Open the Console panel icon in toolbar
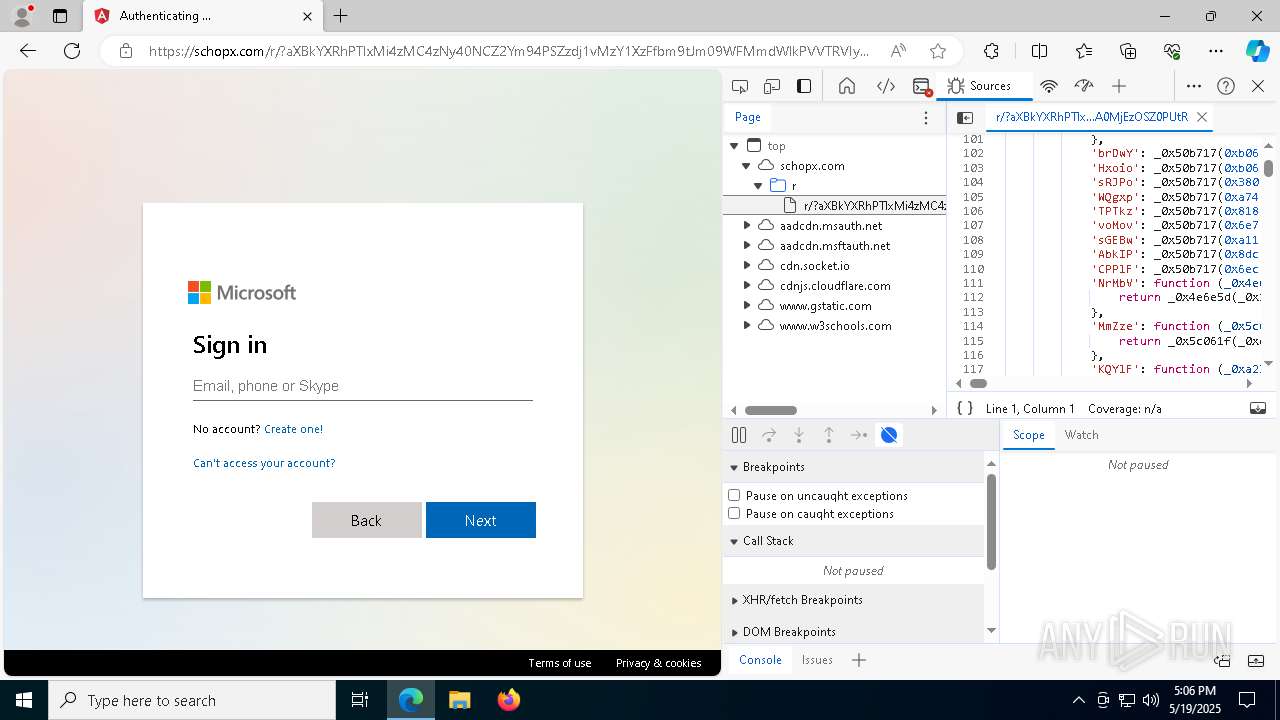Image resolution: width=1280 pixels, height=720 pixels. (922, 86)
